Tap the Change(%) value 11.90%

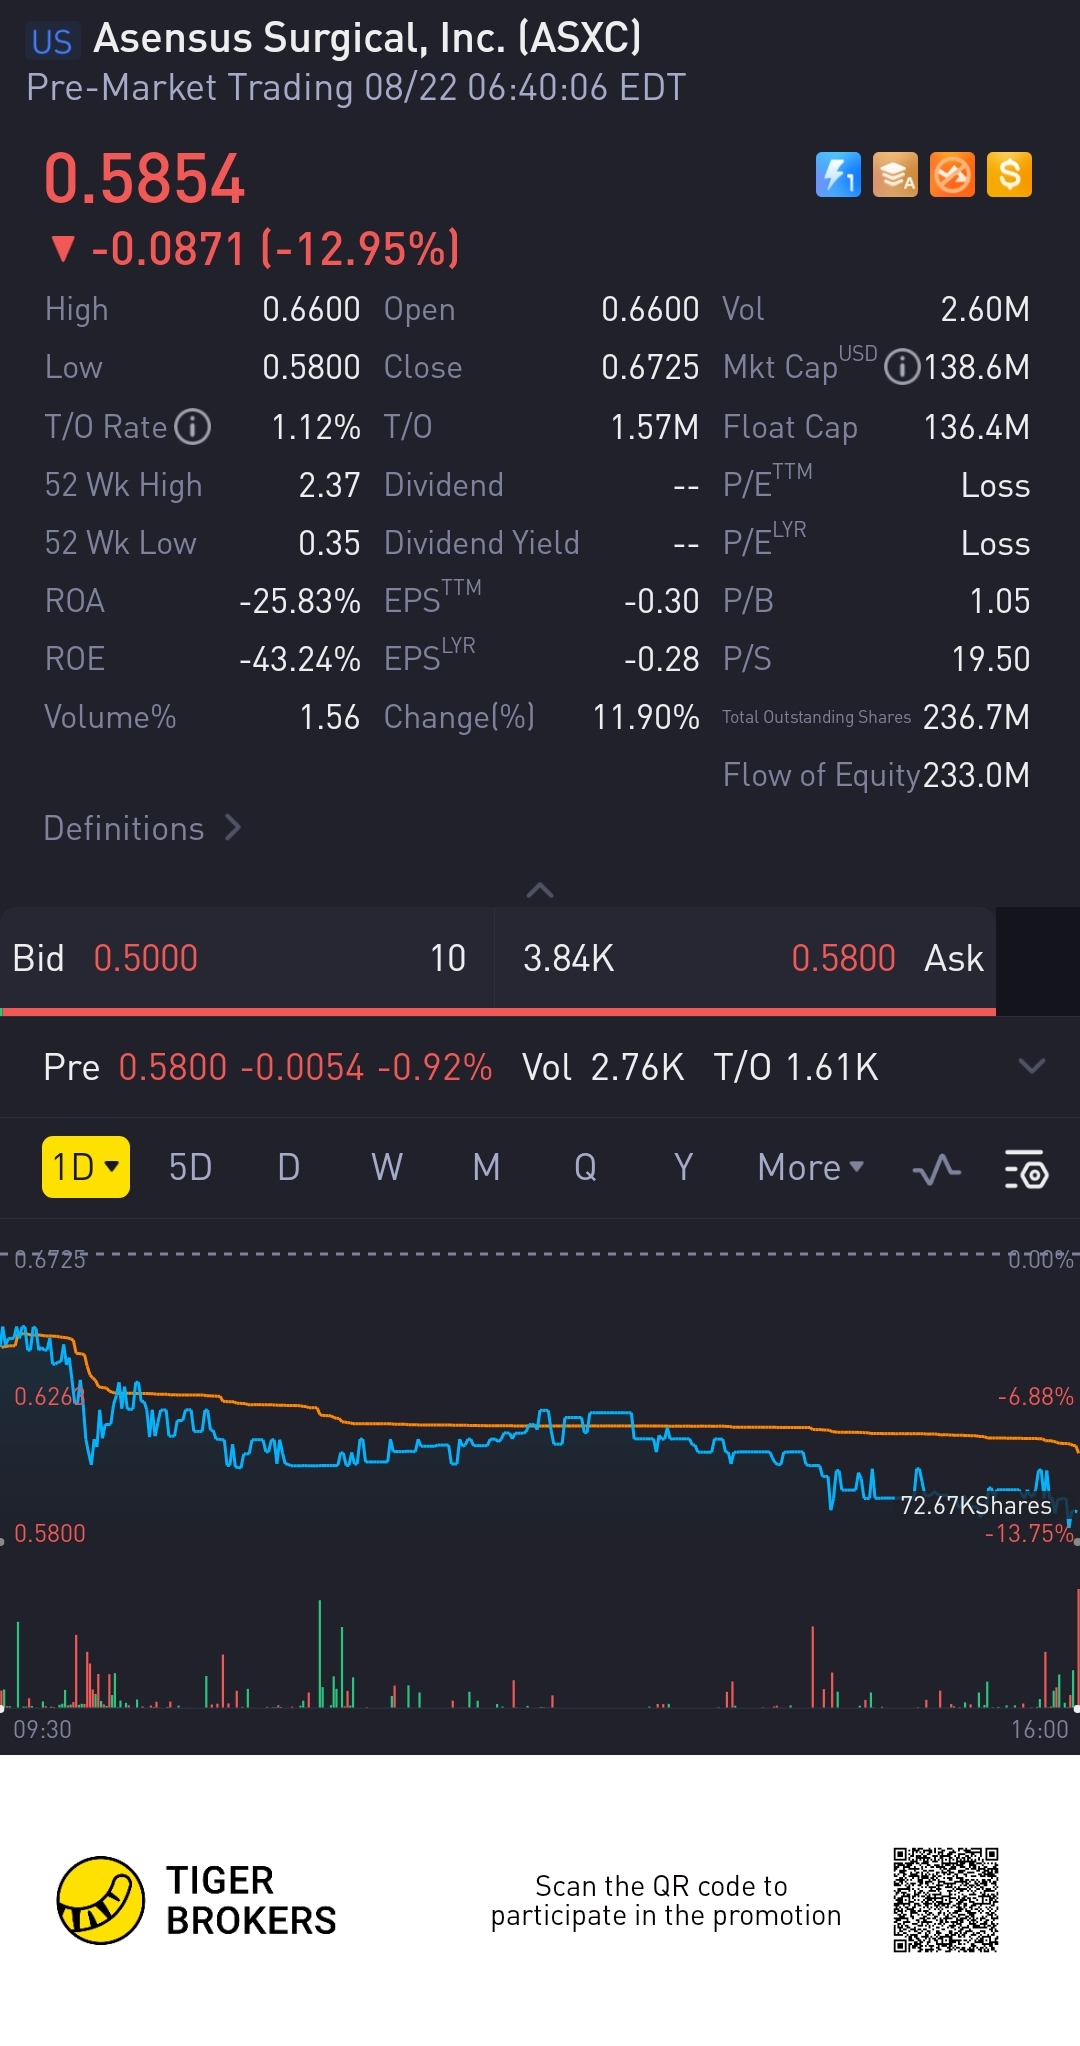tap(646, 717)
